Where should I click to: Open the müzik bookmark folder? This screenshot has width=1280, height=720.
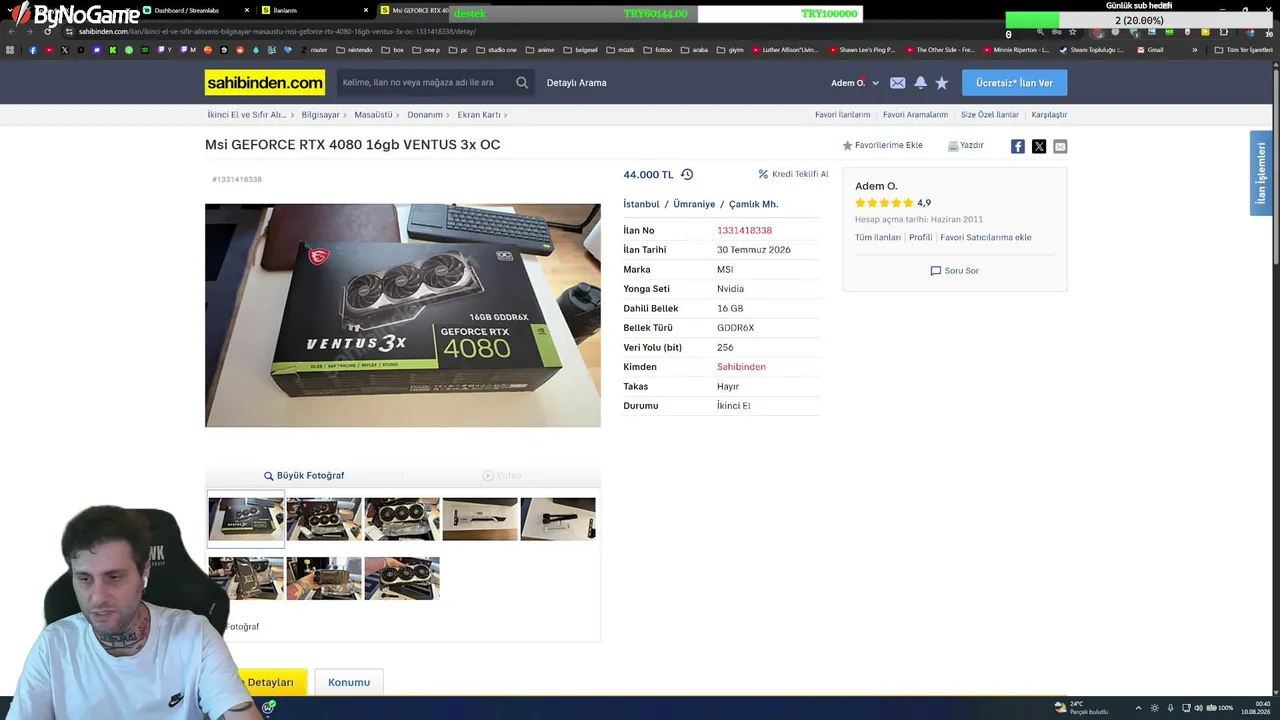click(x=620, y=50)
